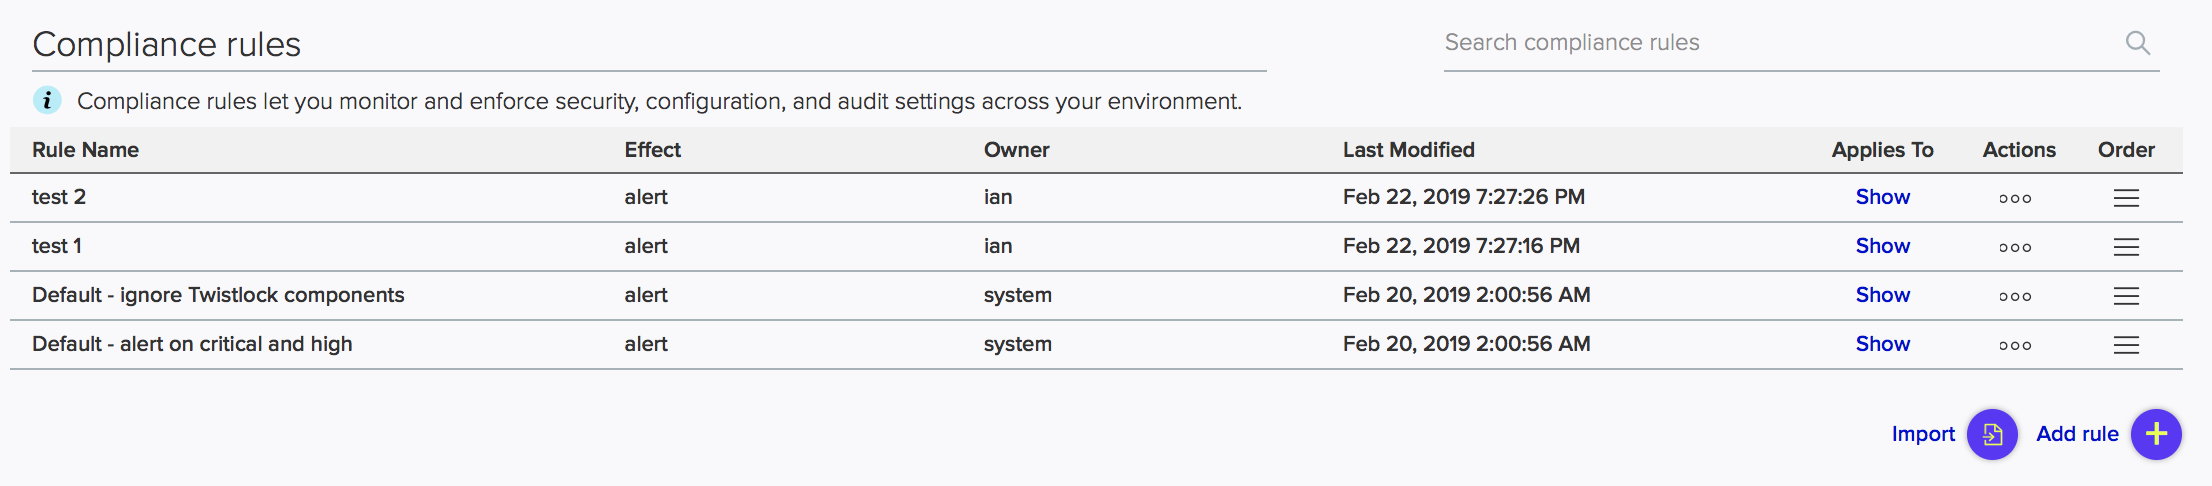Click the search magnifier icon
2212x486 pixels.
(x=2137, y=42)
